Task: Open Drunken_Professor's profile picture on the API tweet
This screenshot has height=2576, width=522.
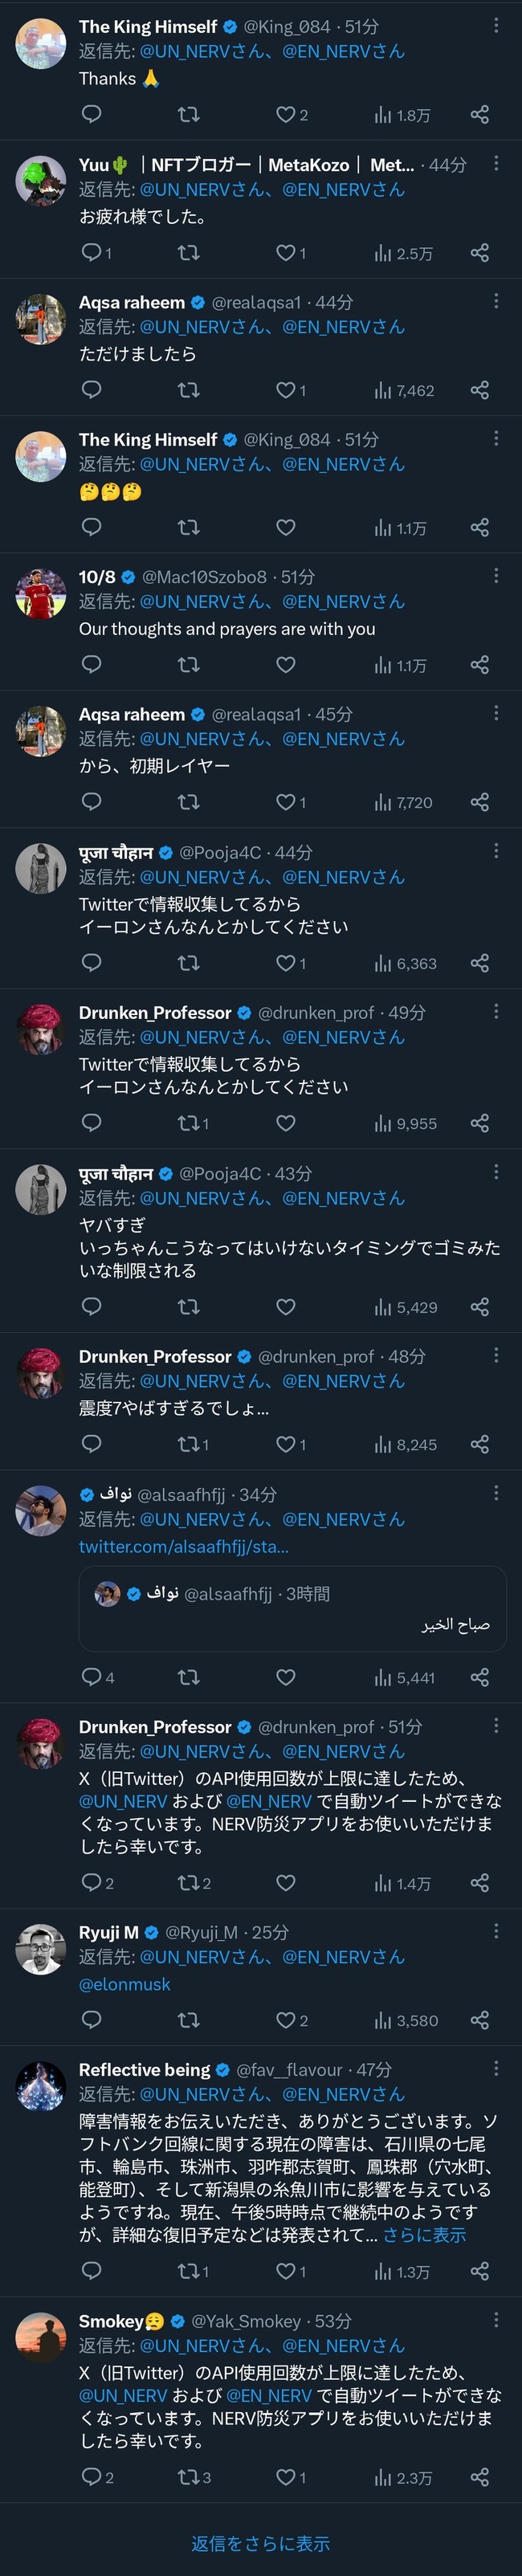Action: pyautogui.click(x=41, y=1744)
